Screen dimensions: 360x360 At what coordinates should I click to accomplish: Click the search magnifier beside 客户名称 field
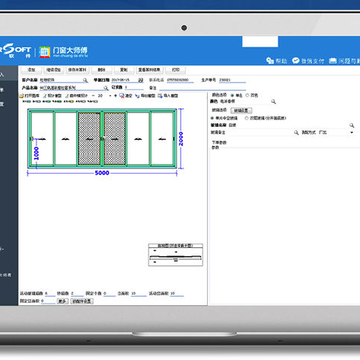tap(85, 80)
